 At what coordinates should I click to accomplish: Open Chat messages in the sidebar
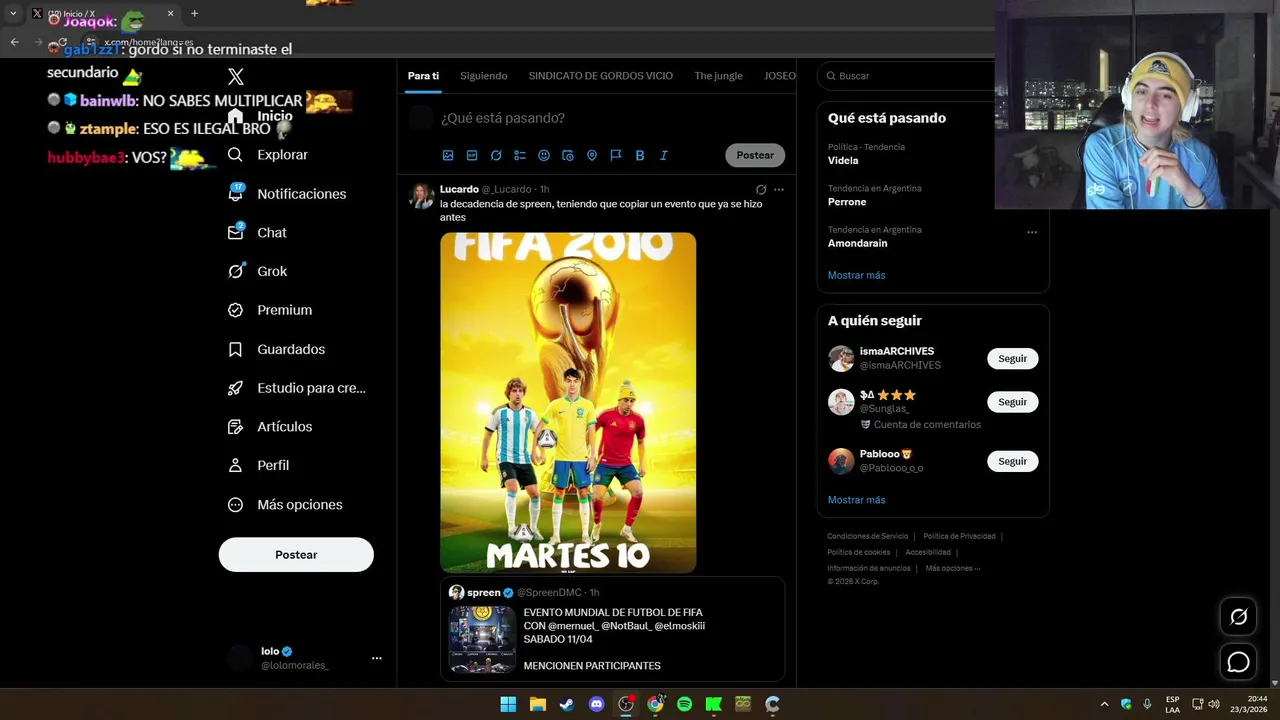click(x=257, y=233)
